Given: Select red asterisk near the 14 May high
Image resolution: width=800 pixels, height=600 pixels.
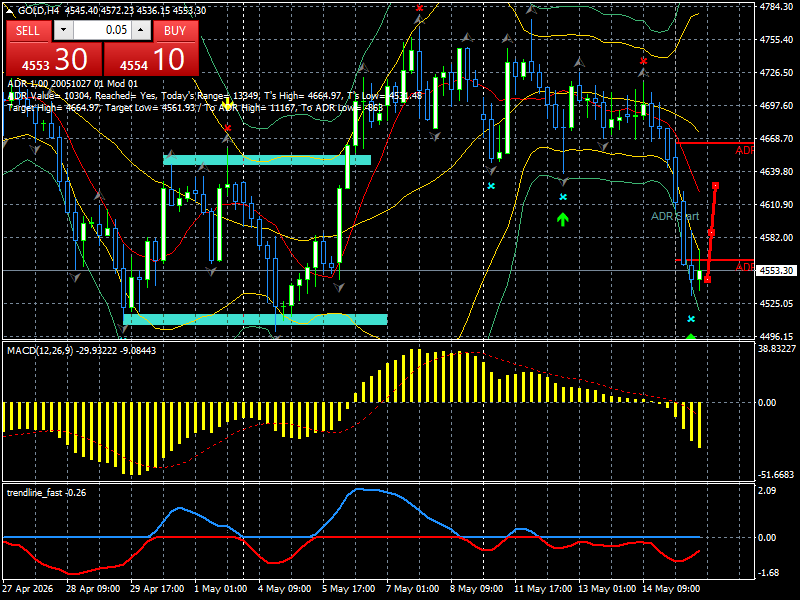Looking at the screenshot, I should 643,61.
